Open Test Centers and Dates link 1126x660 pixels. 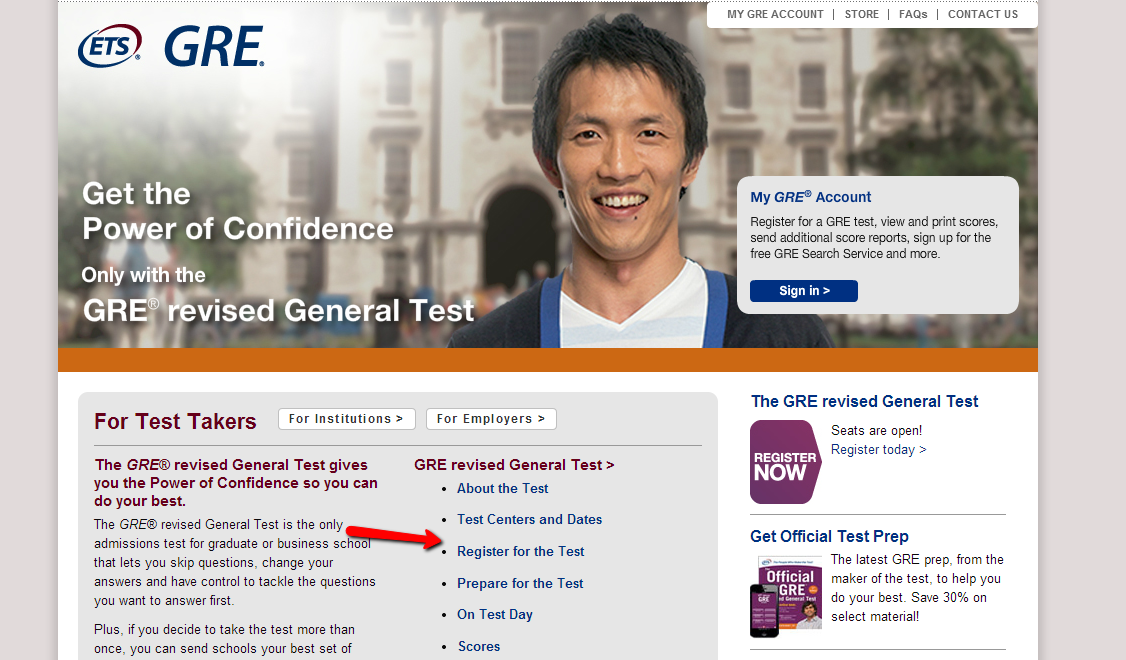click(529, 519)
